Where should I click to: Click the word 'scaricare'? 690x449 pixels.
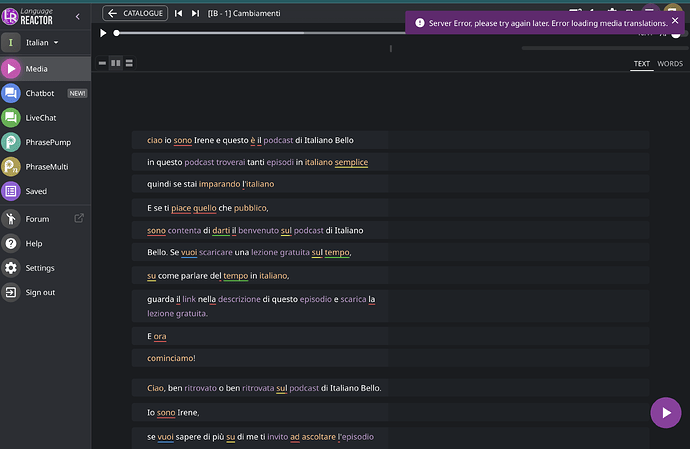tap(216, 253)
